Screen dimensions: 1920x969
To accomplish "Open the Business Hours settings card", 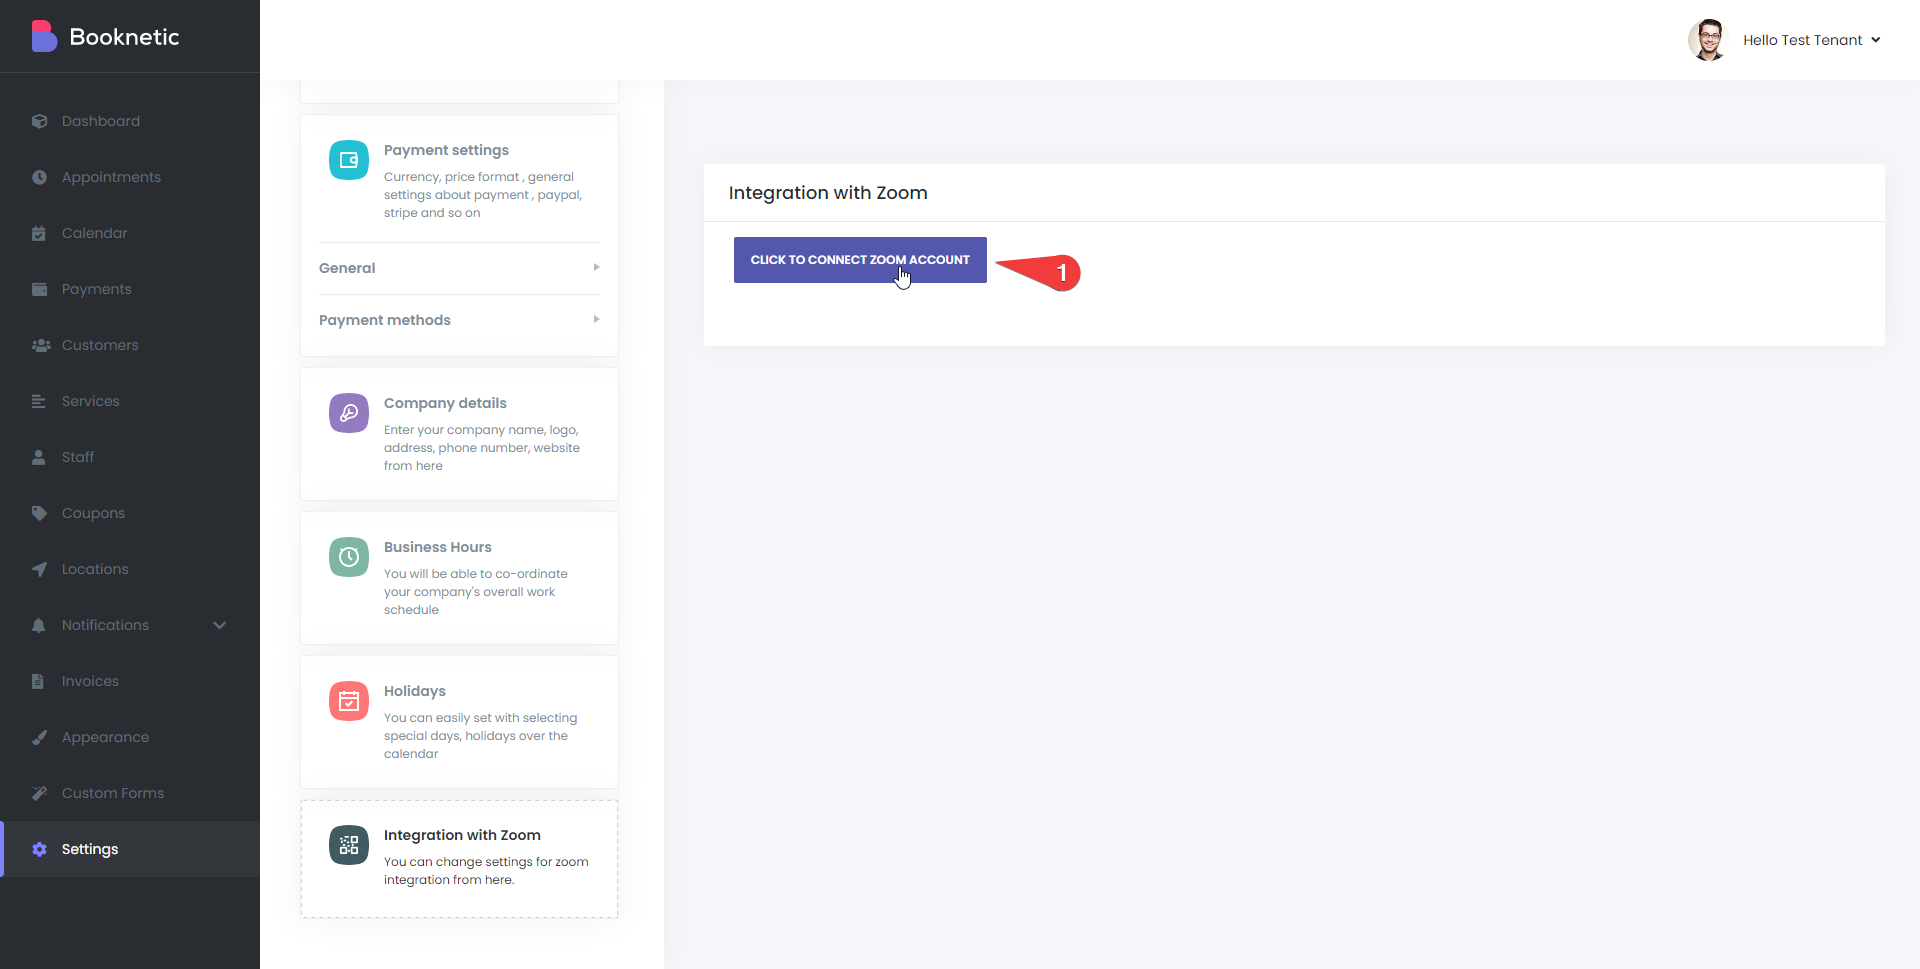I will coord(459,578).
